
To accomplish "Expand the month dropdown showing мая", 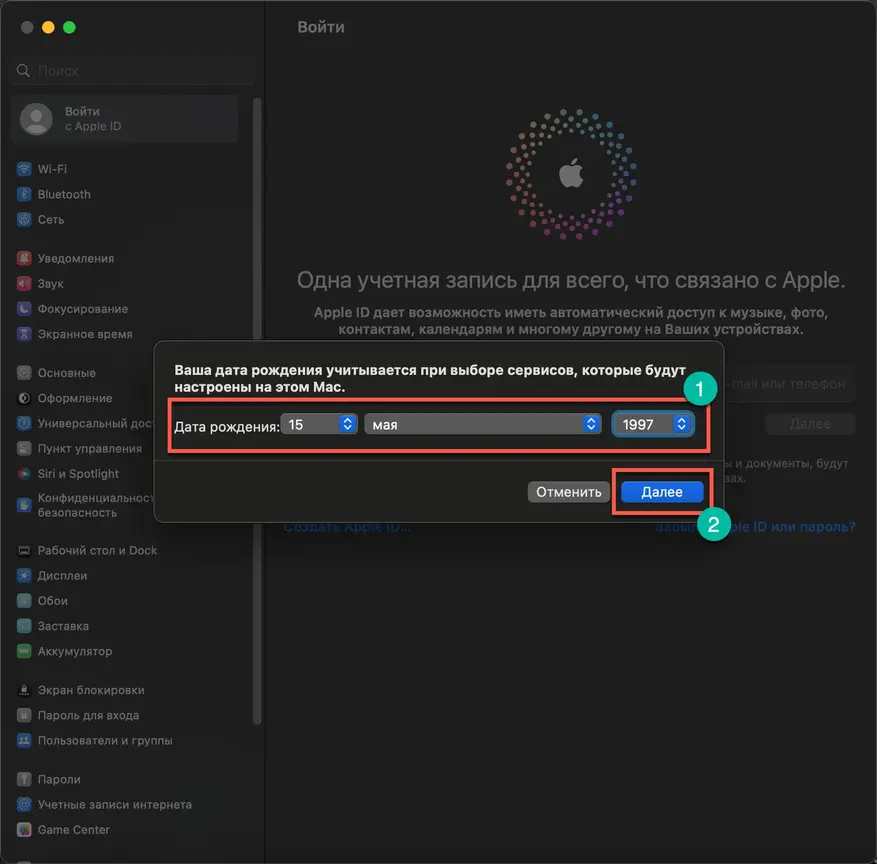I will pyautogui.click(x=483, y=424).
